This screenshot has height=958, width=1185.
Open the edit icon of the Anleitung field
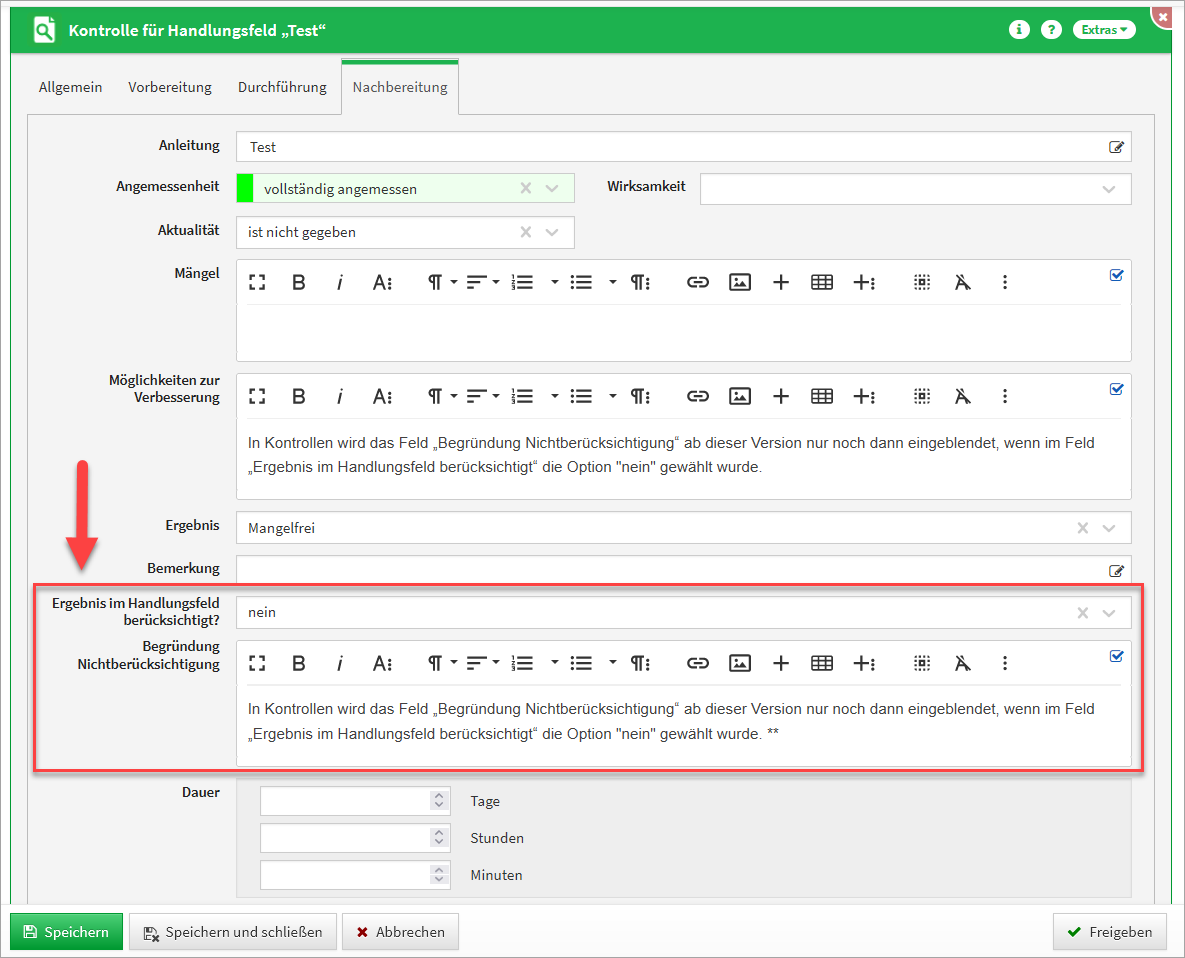point(1116,147)
